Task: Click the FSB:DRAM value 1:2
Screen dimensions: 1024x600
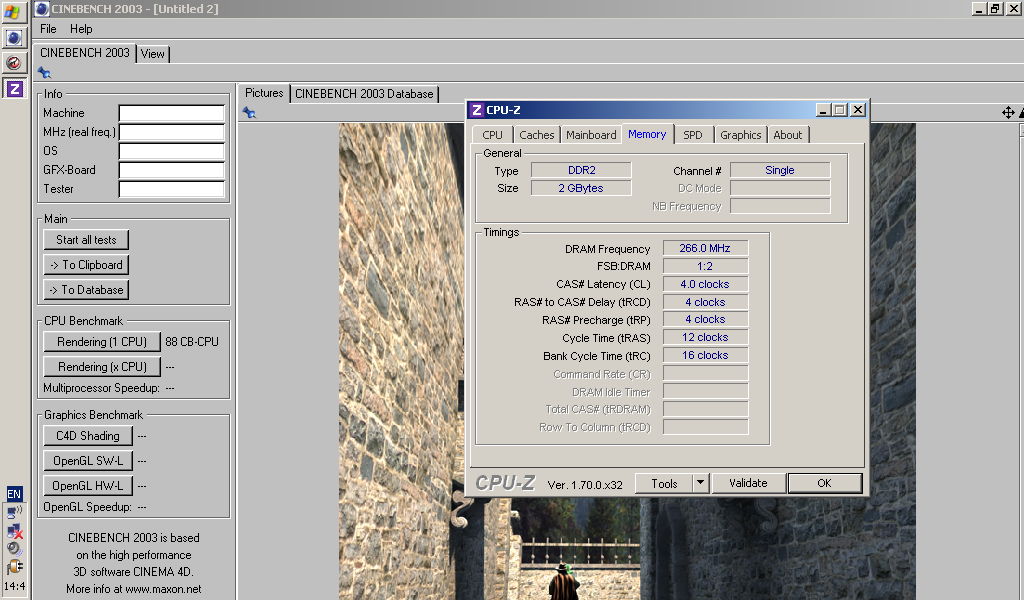Action: pos(705,266)
